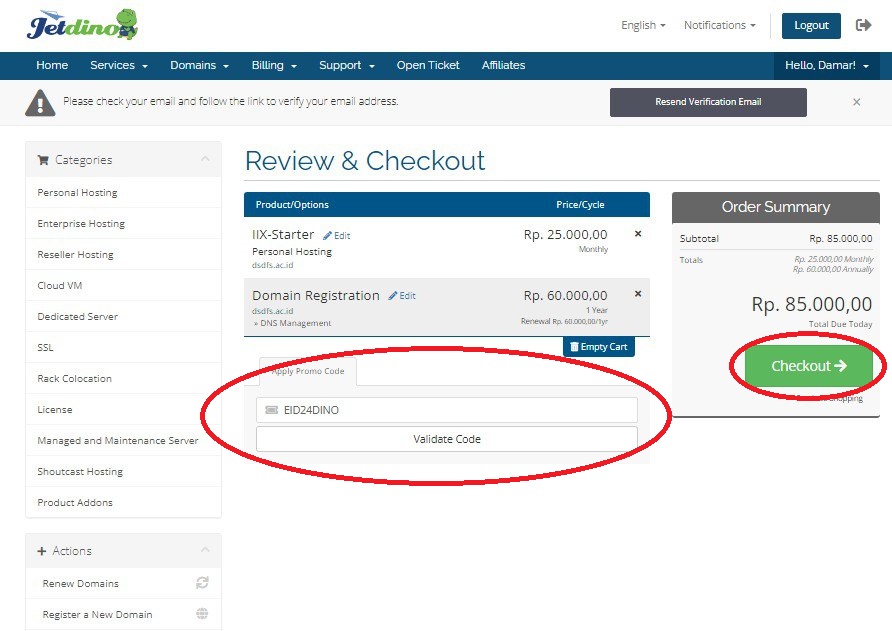This screenshot has width=892, height=631.
Task: Click the Jetdino logo
Action: point(82,25)
